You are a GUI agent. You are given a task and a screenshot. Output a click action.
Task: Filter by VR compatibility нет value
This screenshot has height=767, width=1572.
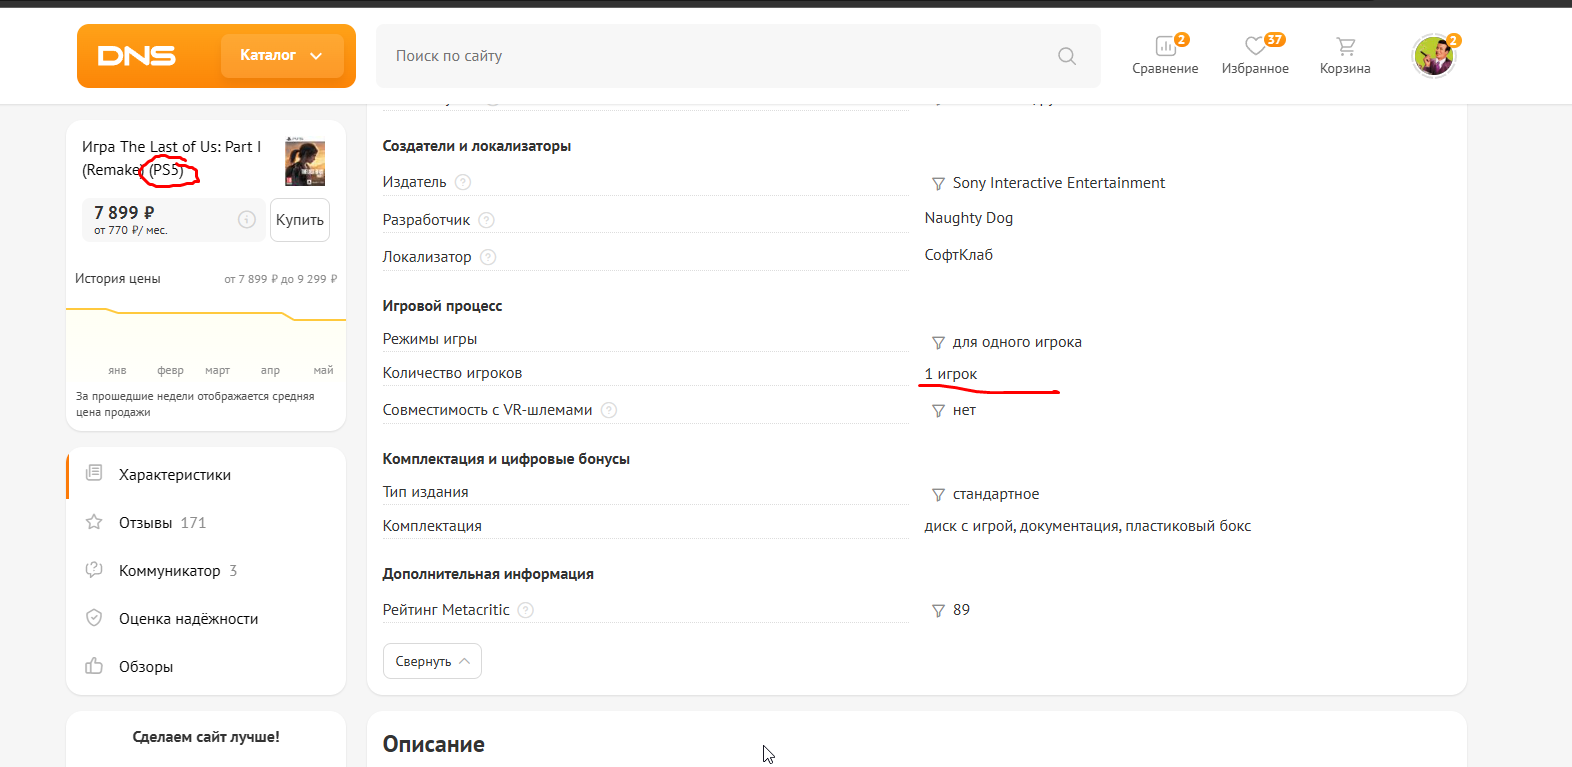(x=964, y=410)
